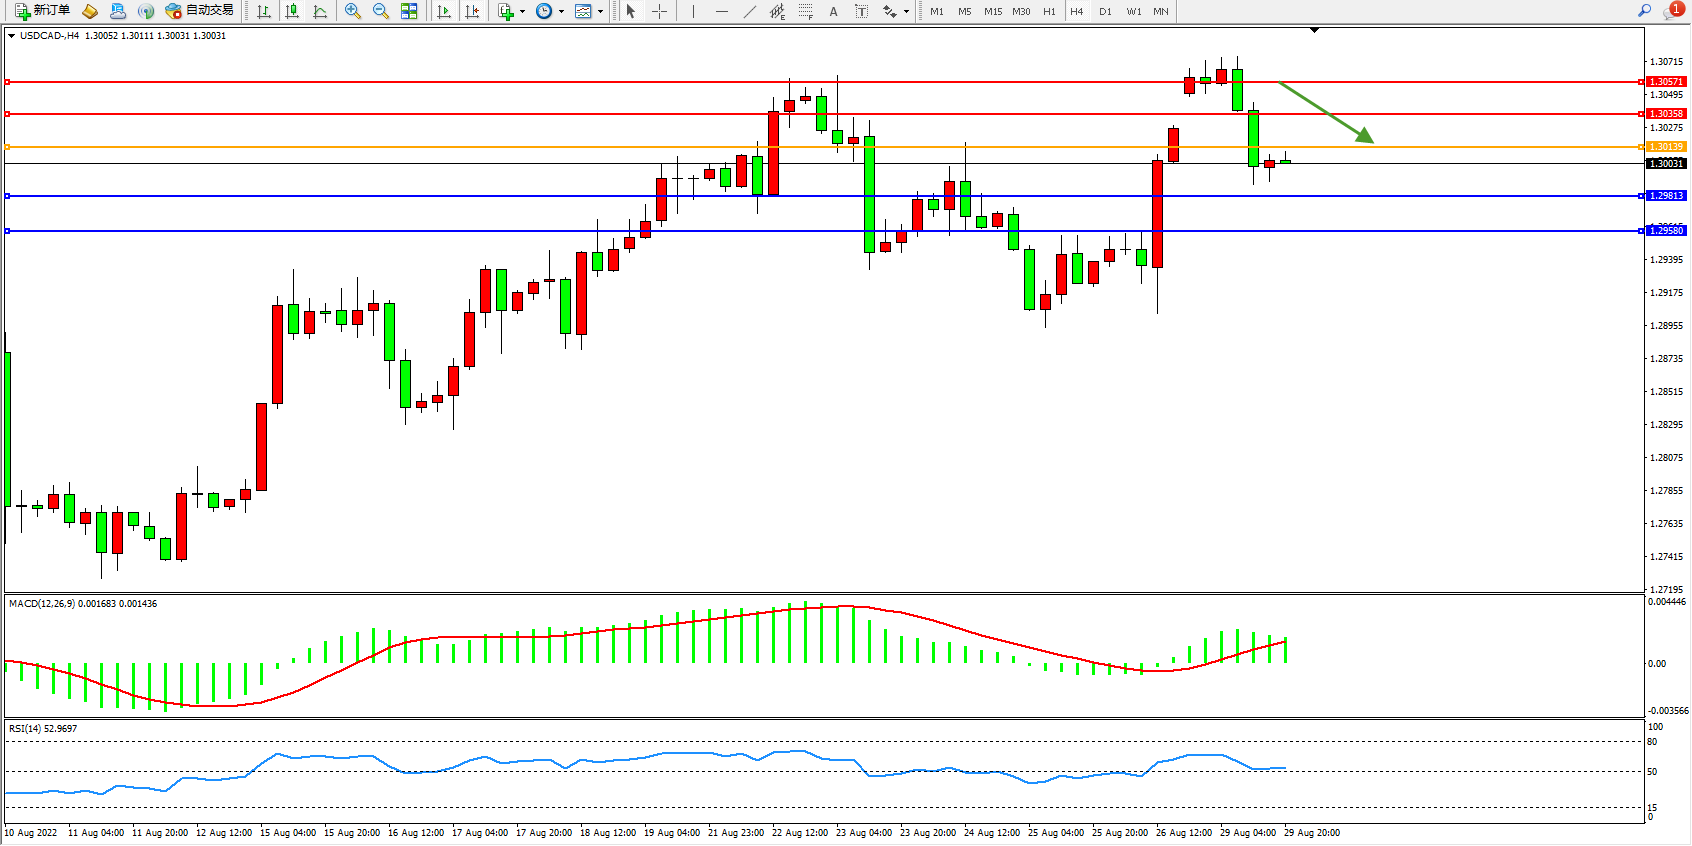Zoom in on the chart
Screen dimensions: 1692x846
(352, 11)
